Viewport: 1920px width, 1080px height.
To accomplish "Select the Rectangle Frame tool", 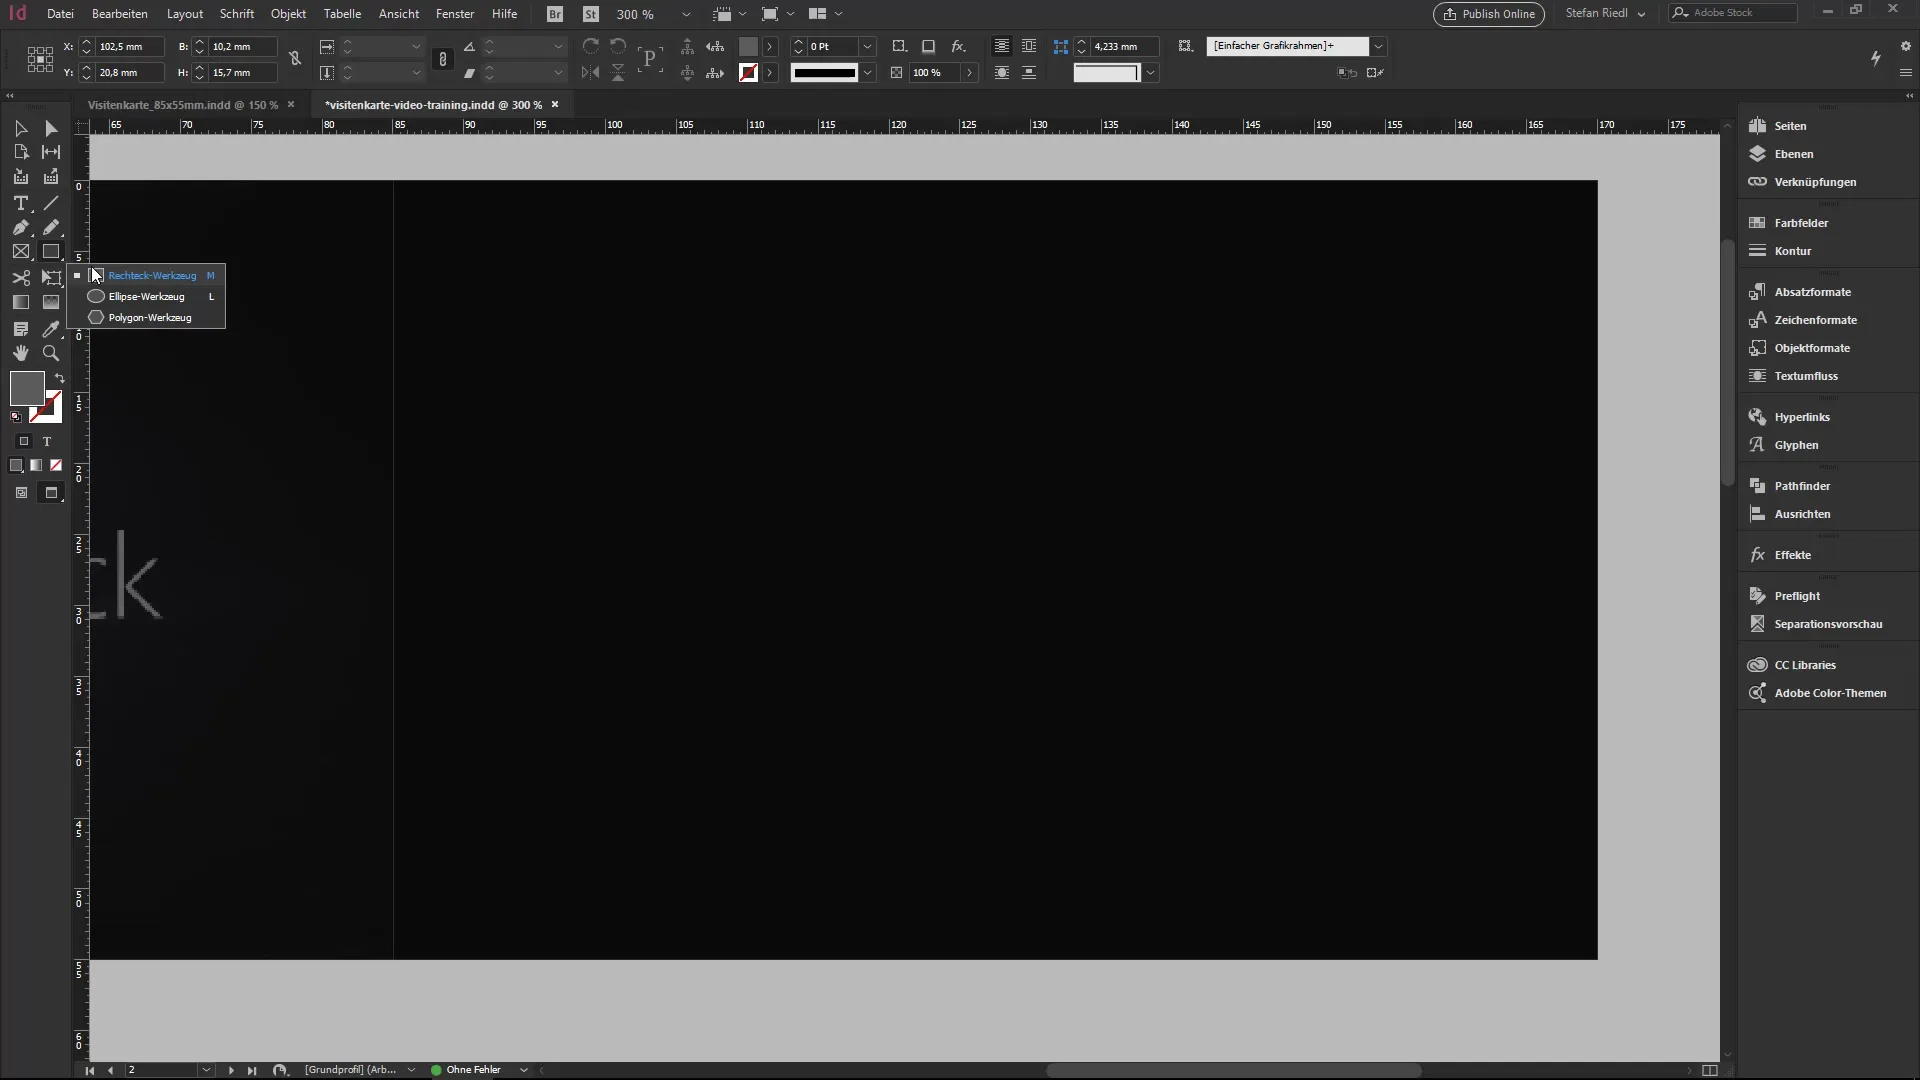I will click(21, 252).
